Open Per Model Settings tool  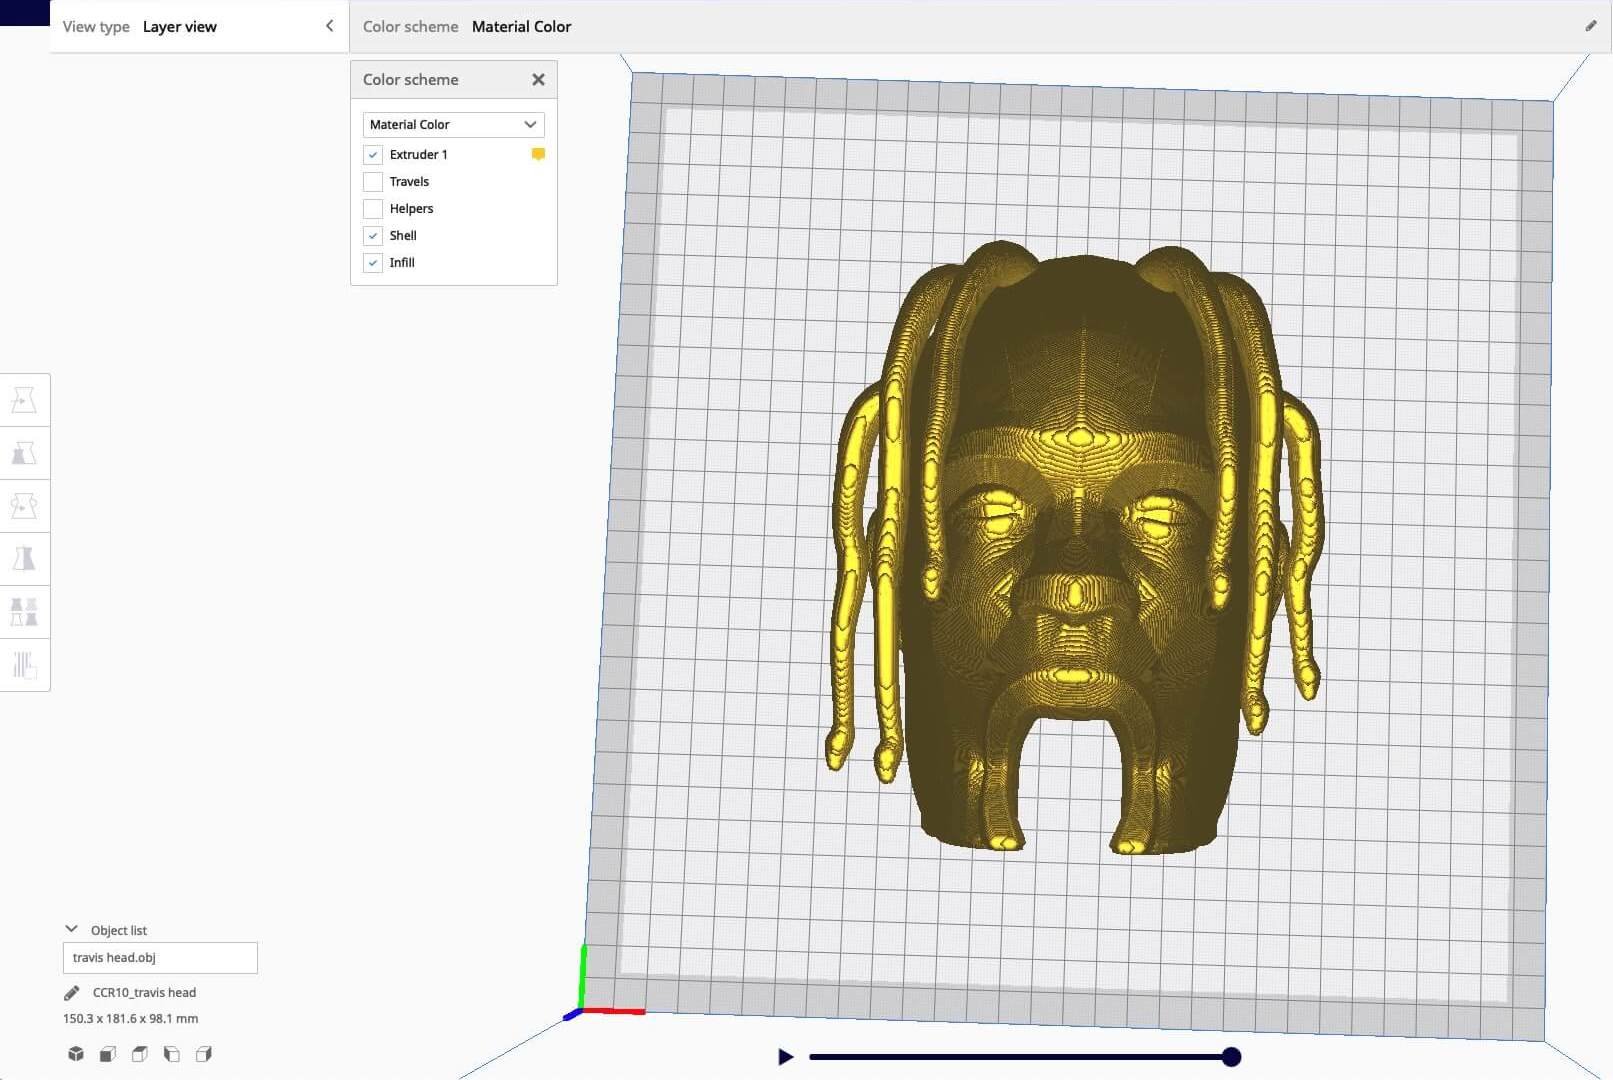tap(24, 612)
